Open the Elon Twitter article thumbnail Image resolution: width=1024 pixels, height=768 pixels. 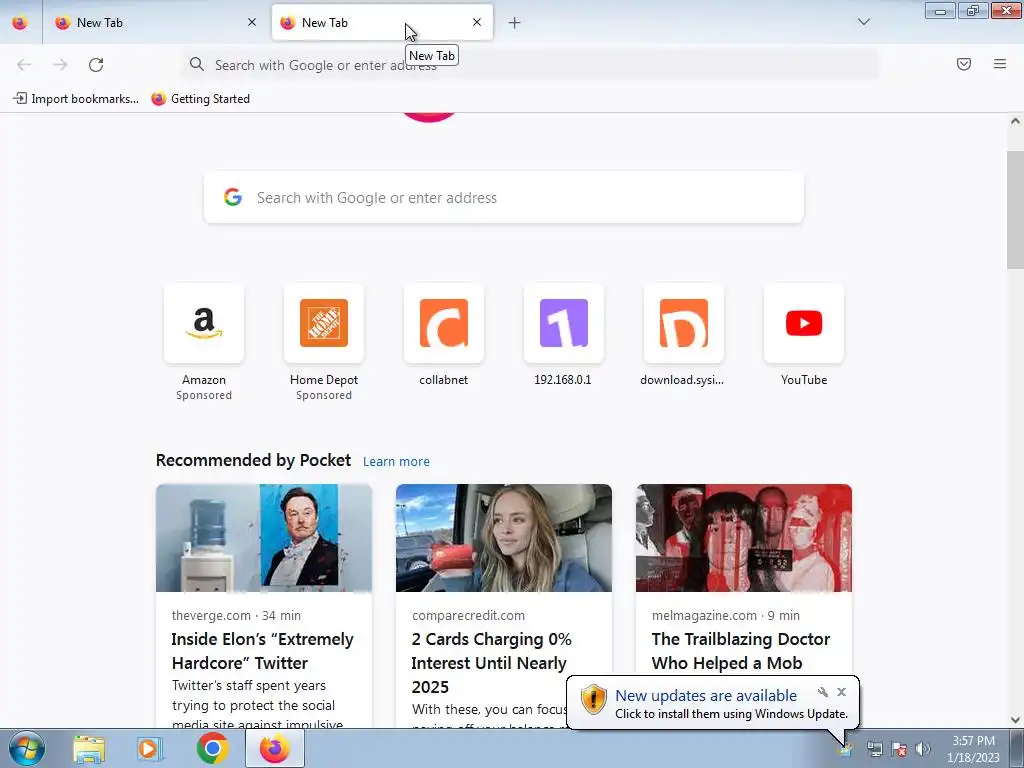point(264,538)
